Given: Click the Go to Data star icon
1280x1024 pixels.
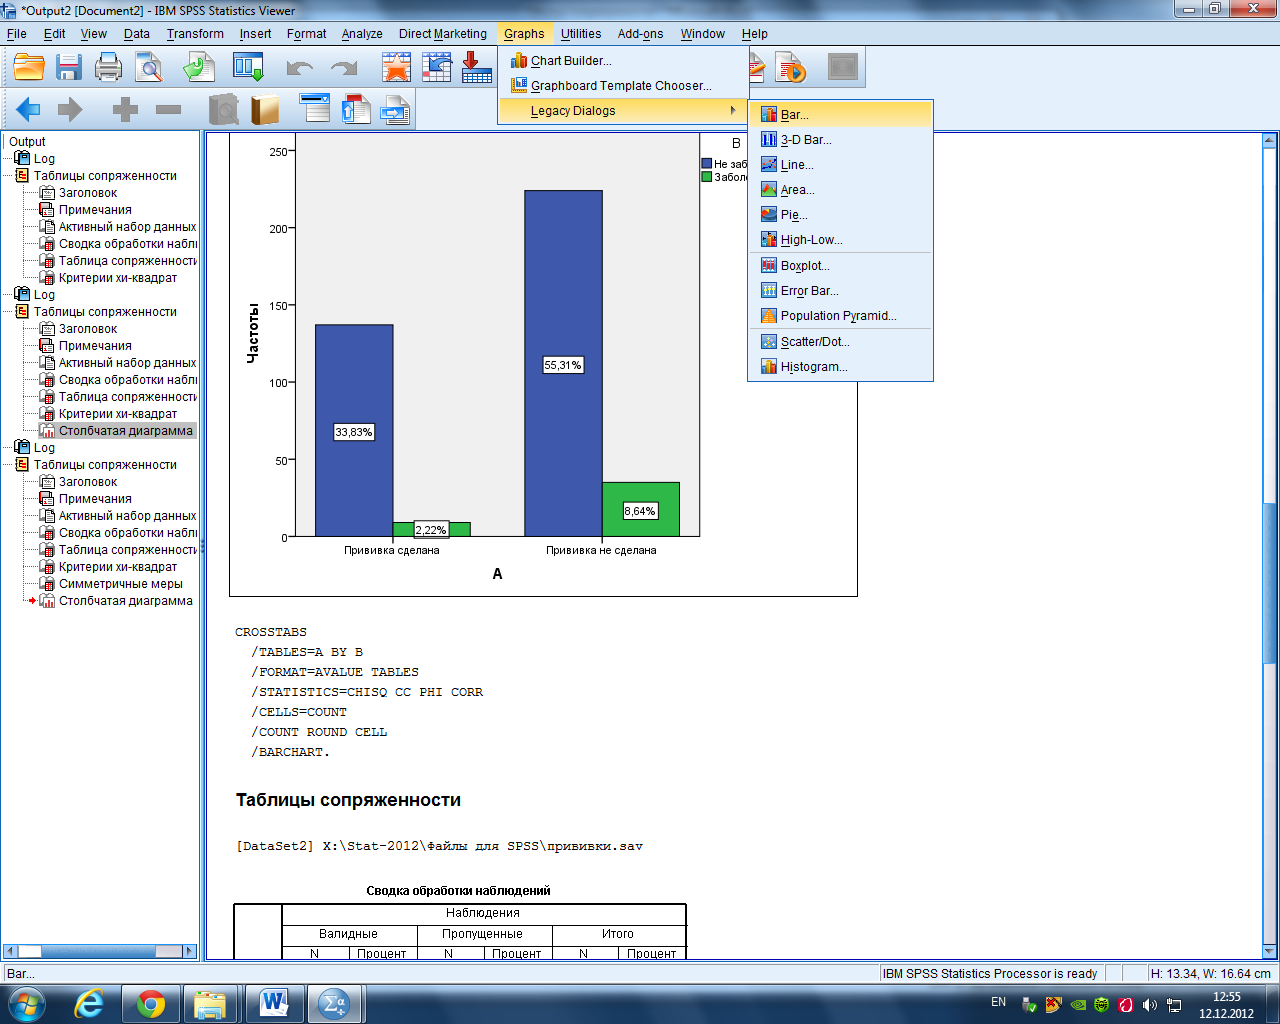Looking at the screenshot, I should coord(397,67).
